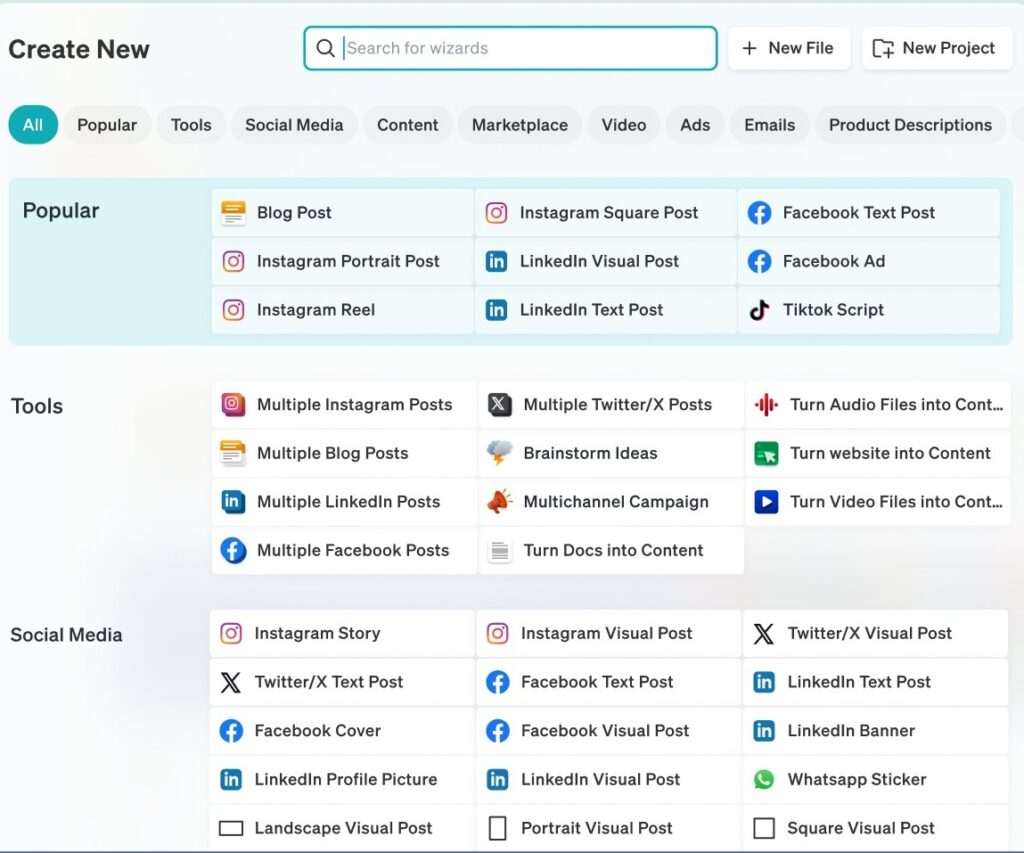Click Instagram icon beside Instagram Reel

click(233, 310)
